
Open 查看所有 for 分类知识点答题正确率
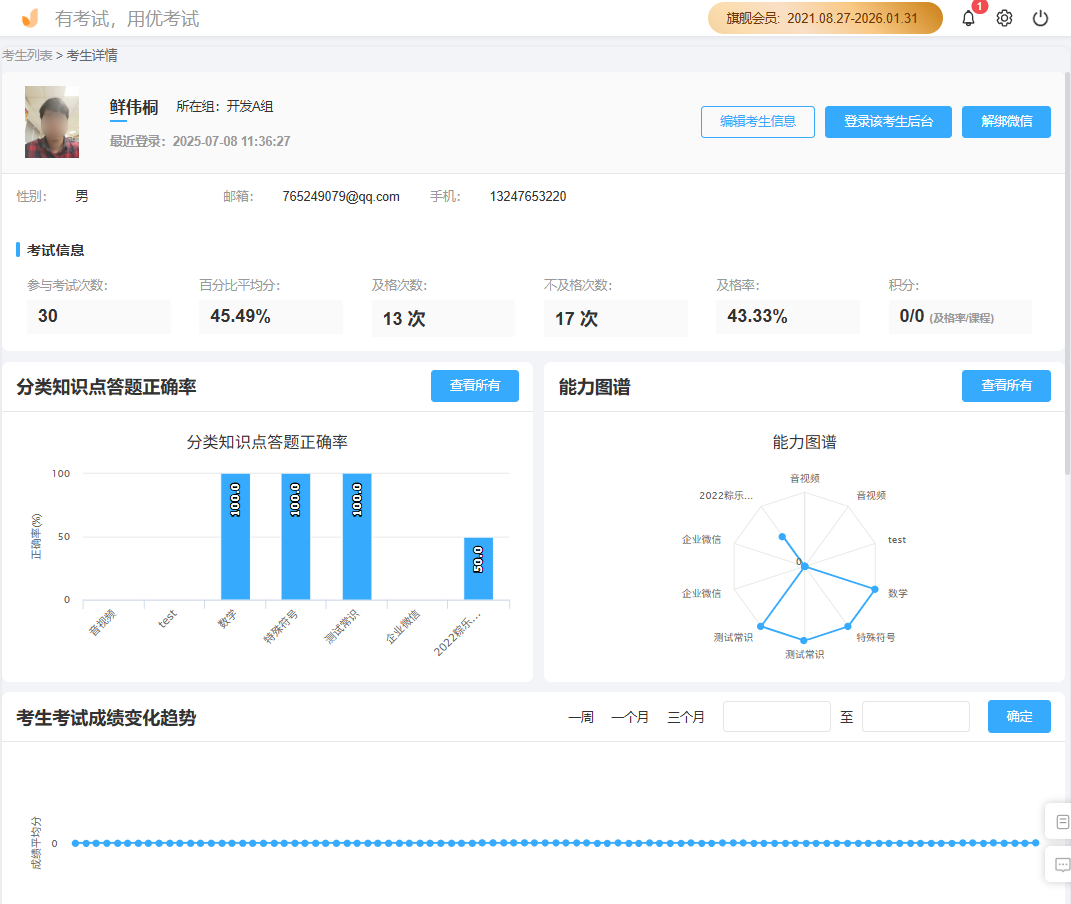(x=475, y=386)
